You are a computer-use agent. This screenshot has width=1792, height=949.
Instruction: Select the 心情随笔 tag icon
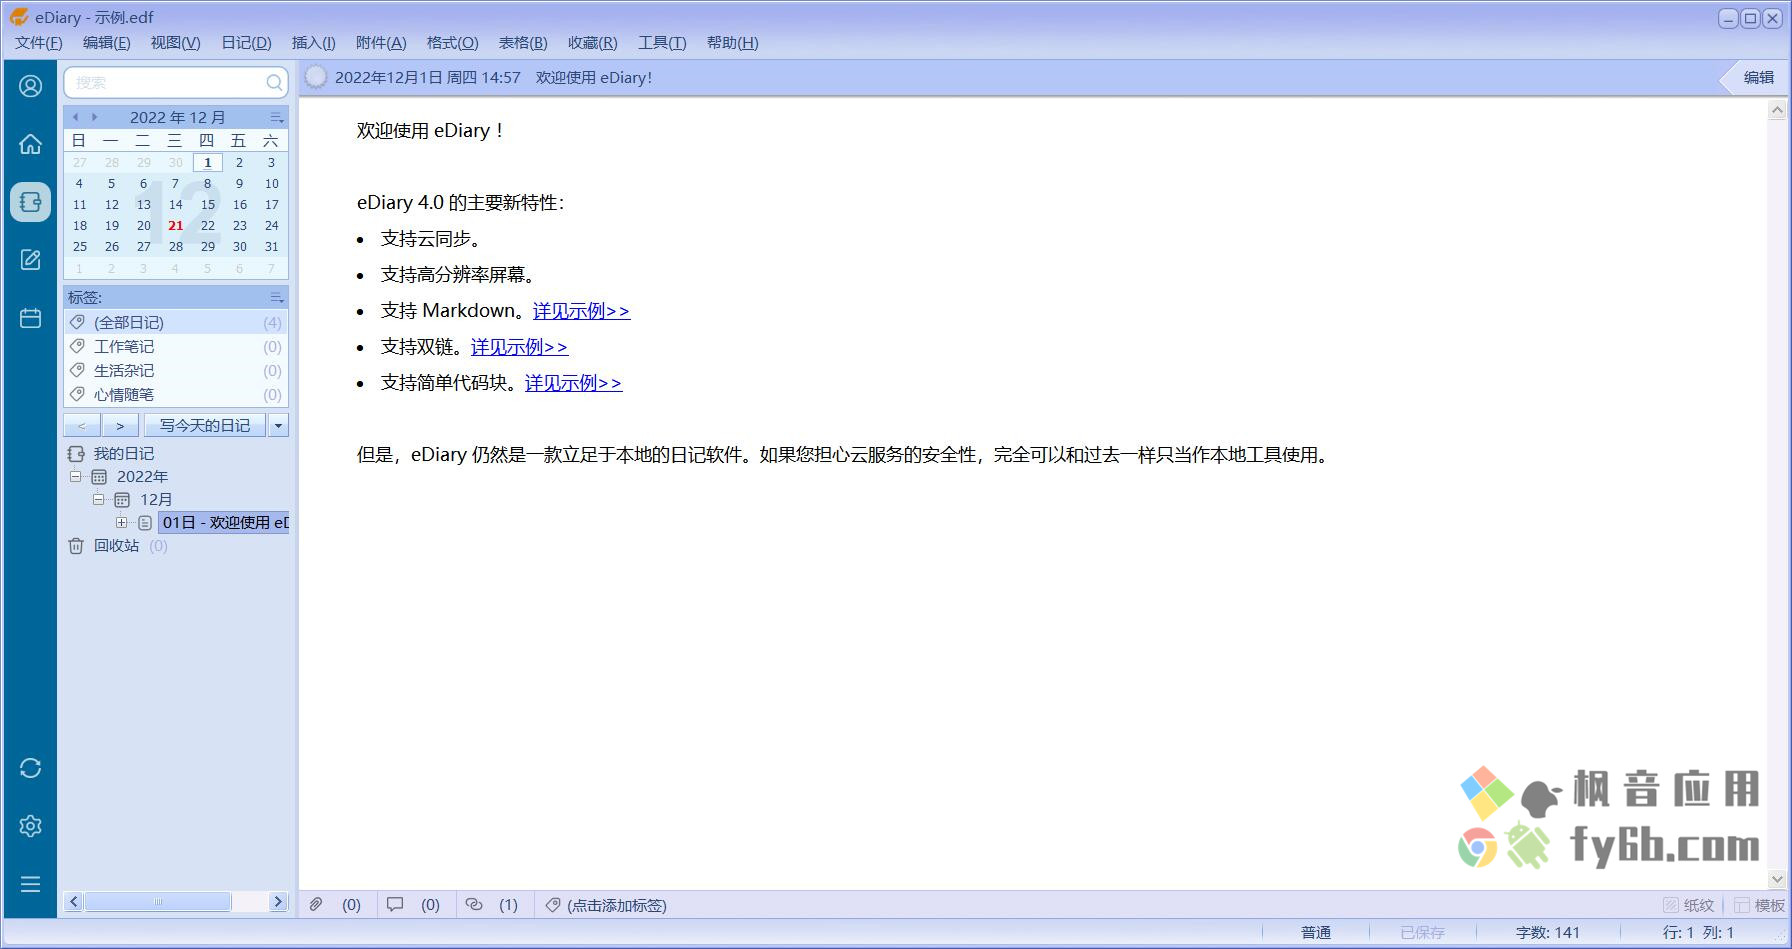77,394
